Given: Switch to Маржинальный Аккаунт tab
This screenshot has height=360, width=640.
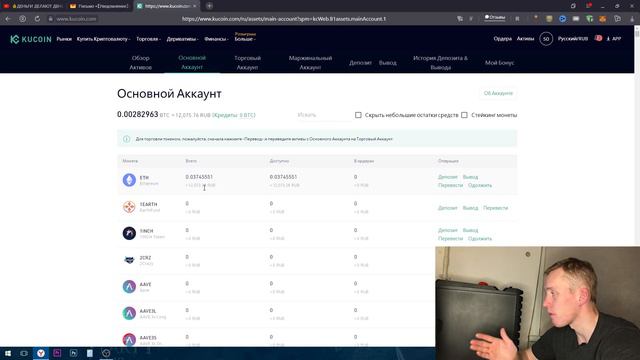Looking at the screenshot, I should point(310,62).
